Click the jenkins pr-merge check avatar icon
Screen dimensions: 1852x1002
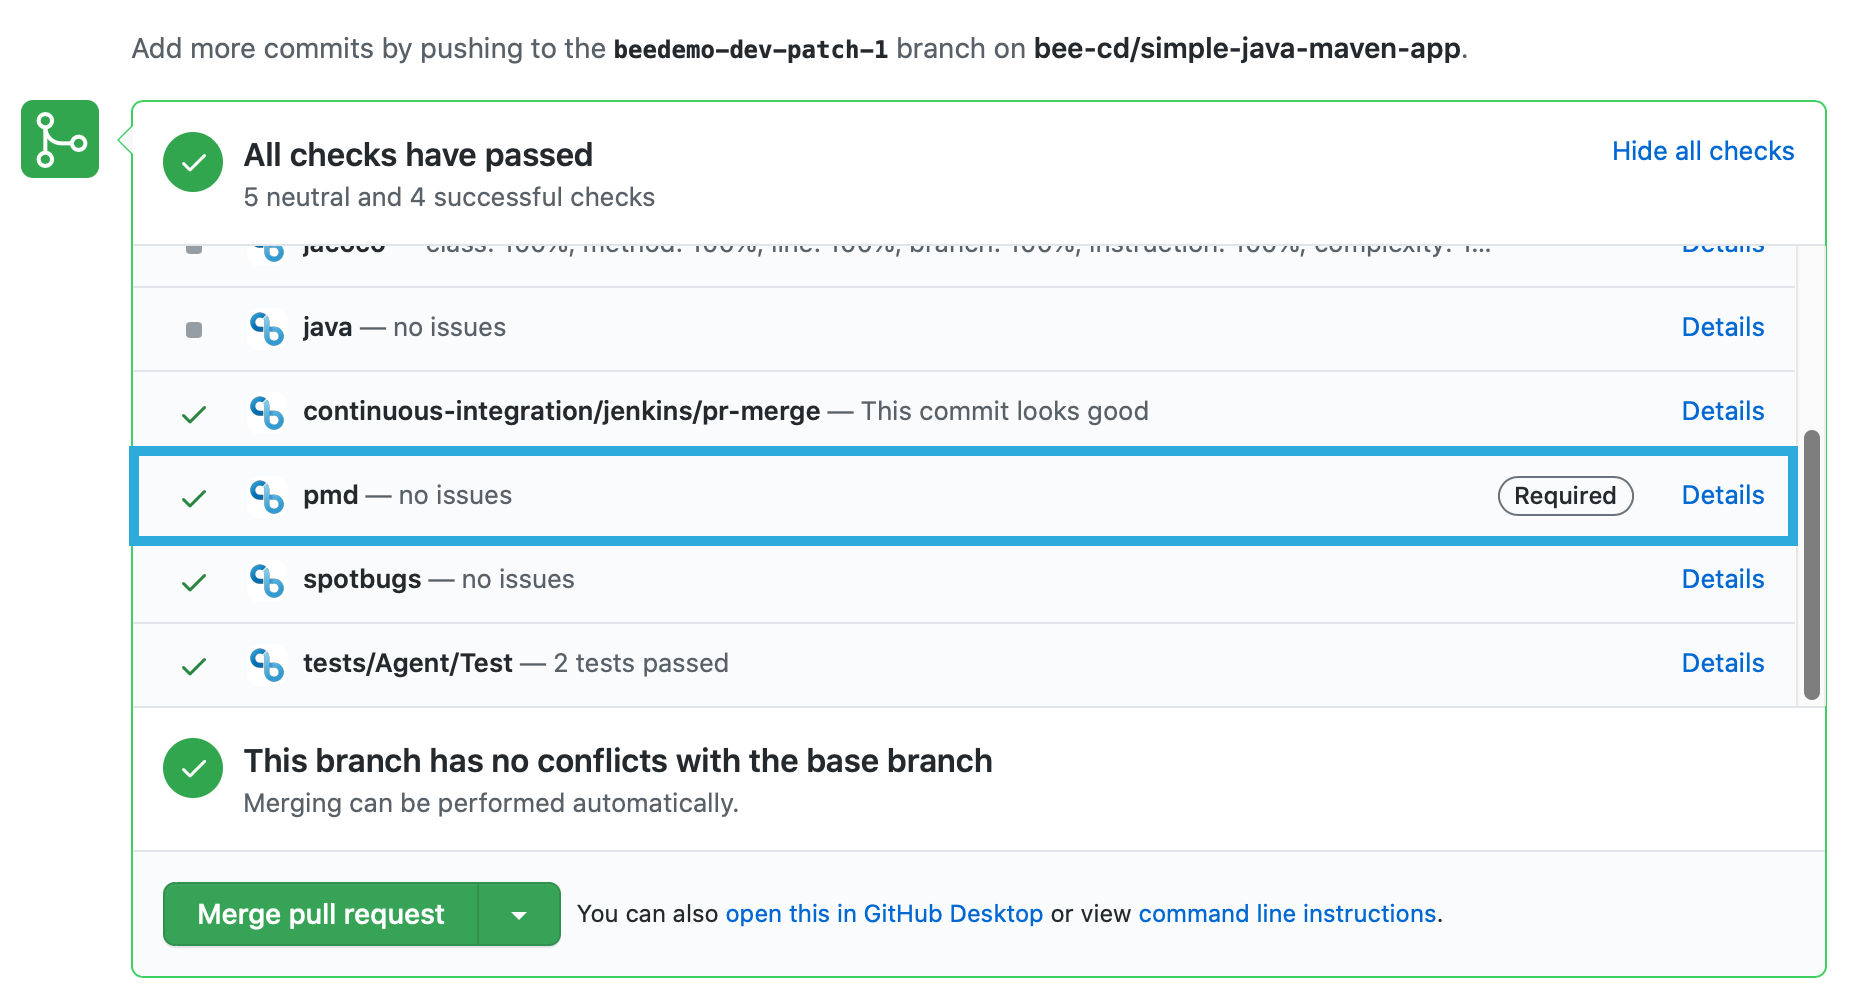pos(267,412)
